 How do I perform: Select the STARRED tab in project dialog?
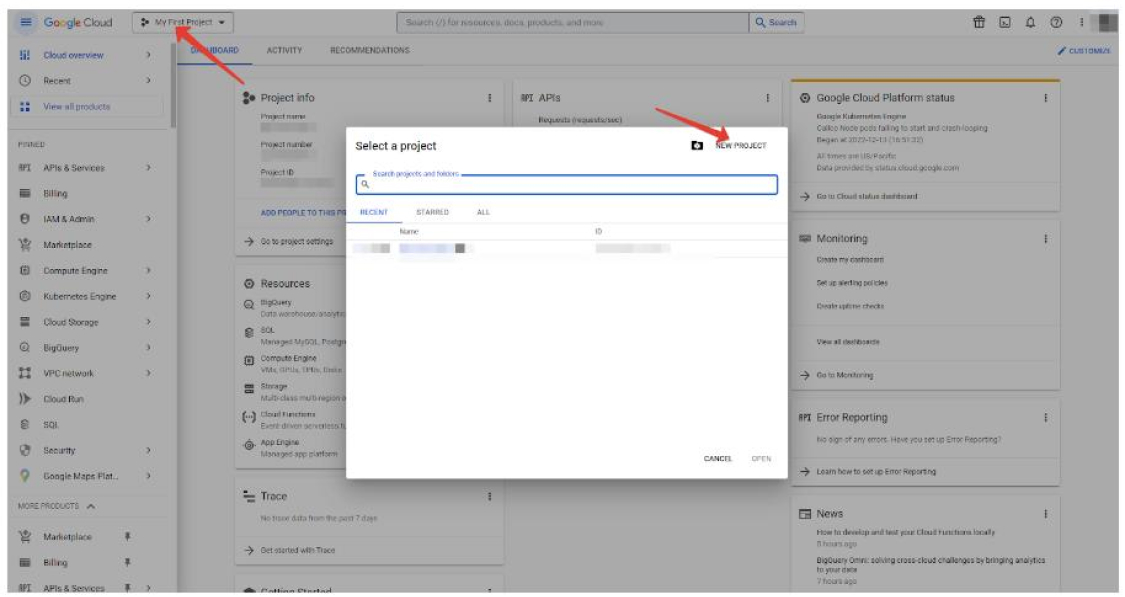pyautogui.click(x=433, y=212)
